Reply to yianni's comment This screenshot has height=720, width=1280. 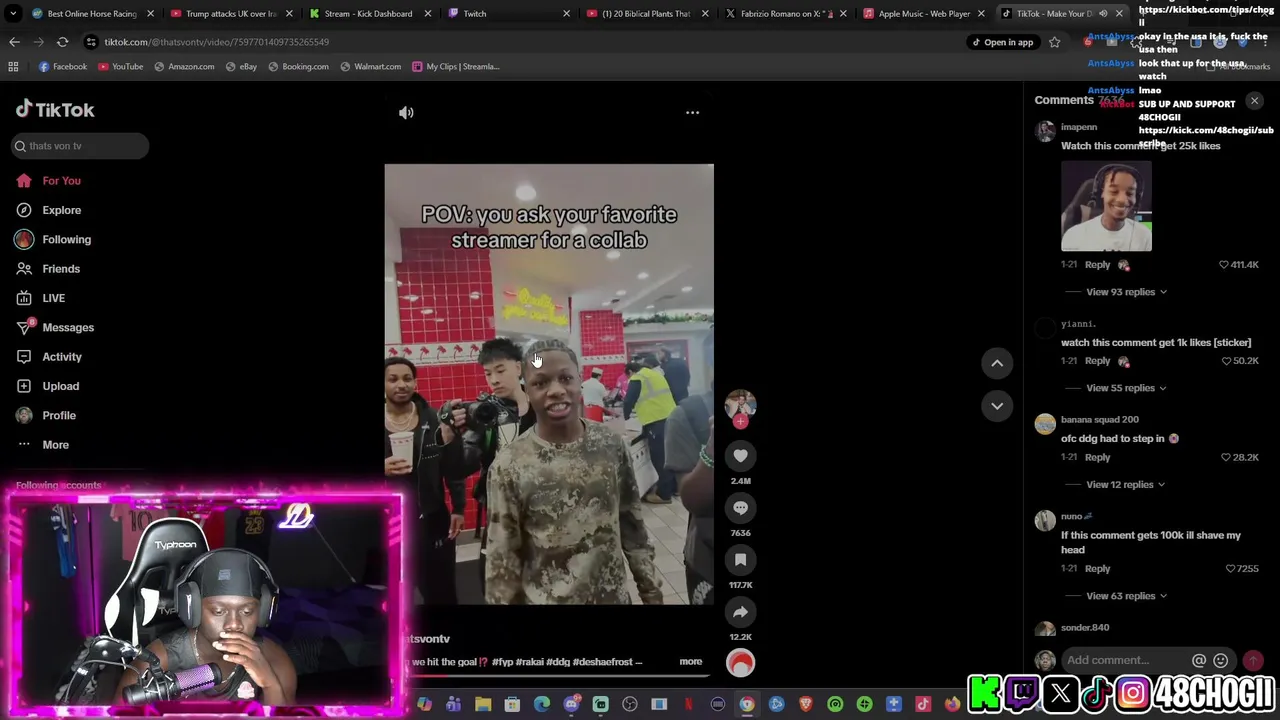point(1097,361)
